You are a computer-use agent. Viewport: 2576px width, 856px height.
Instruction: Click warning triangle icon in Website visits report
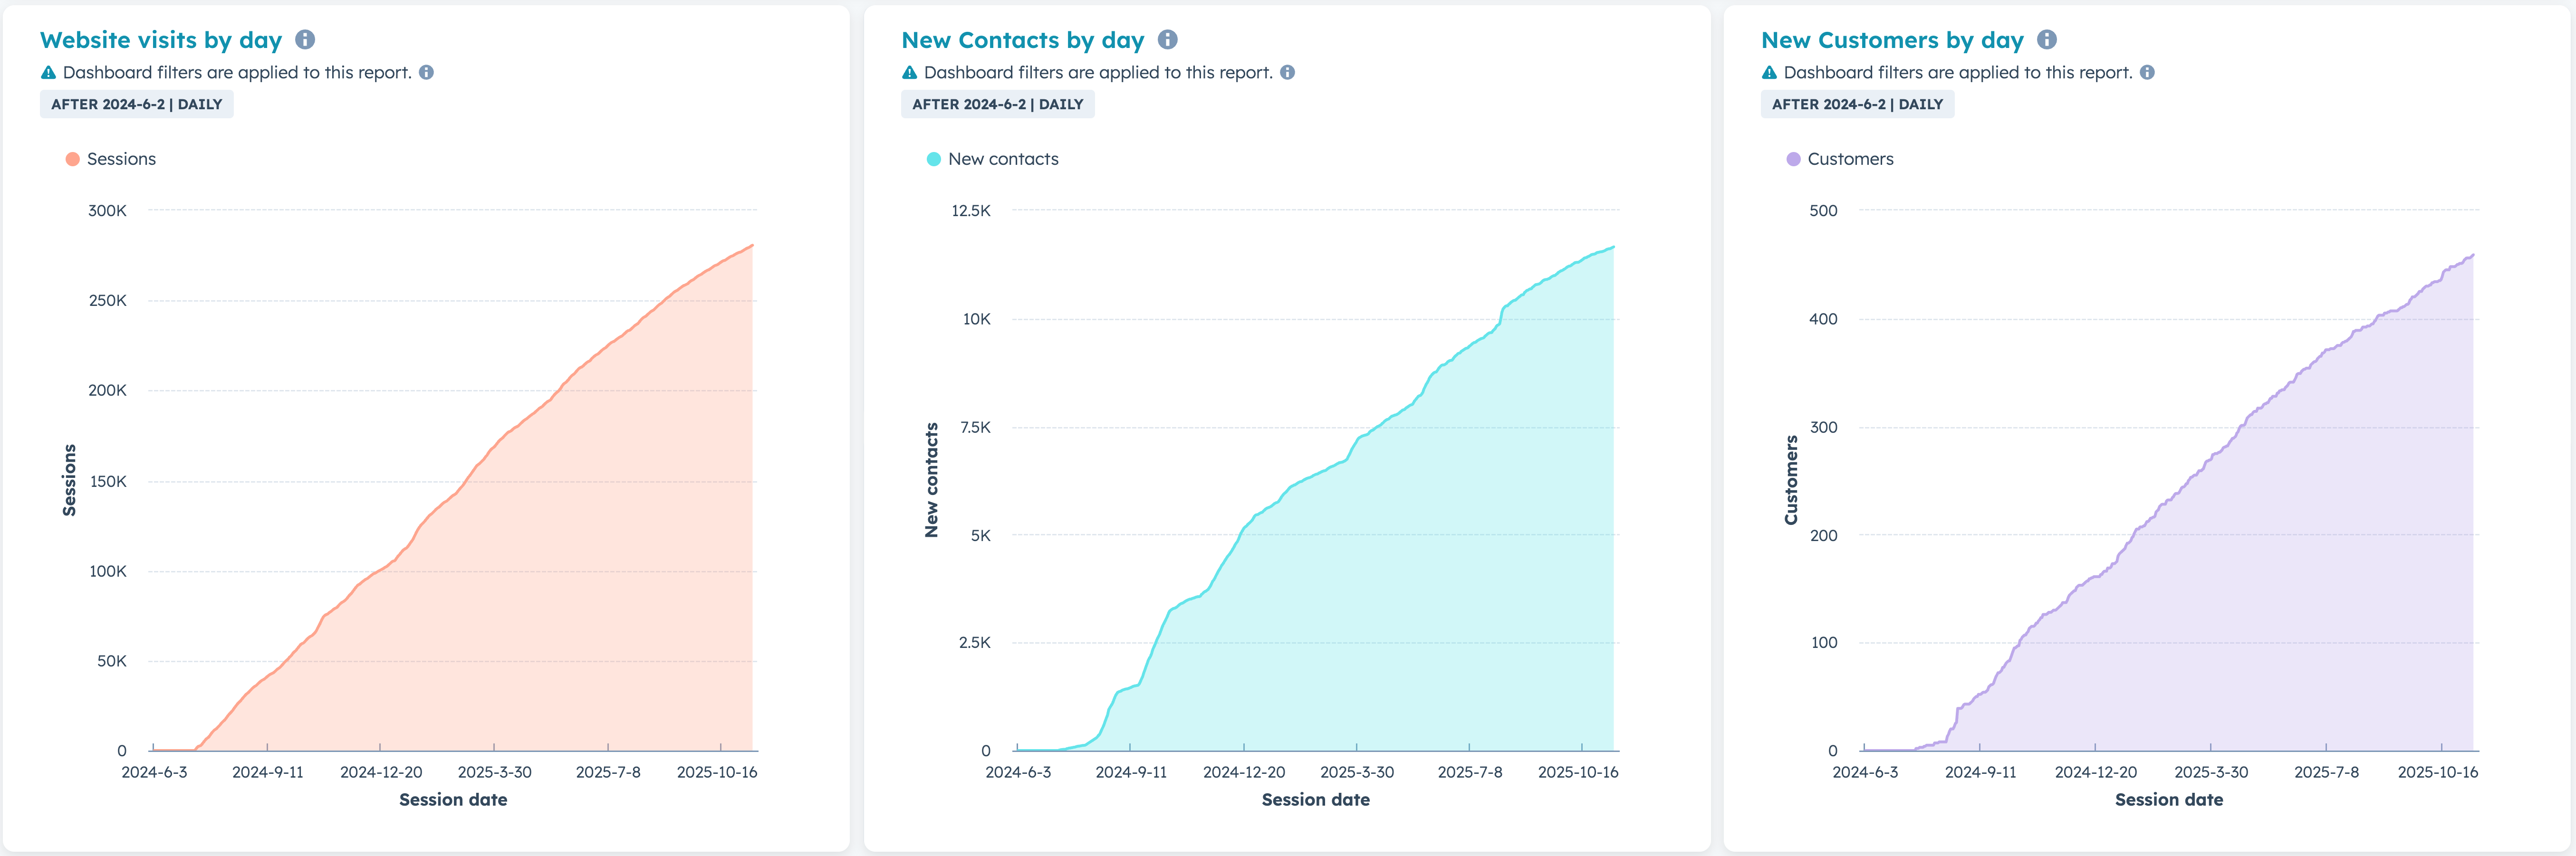(48, 73)
